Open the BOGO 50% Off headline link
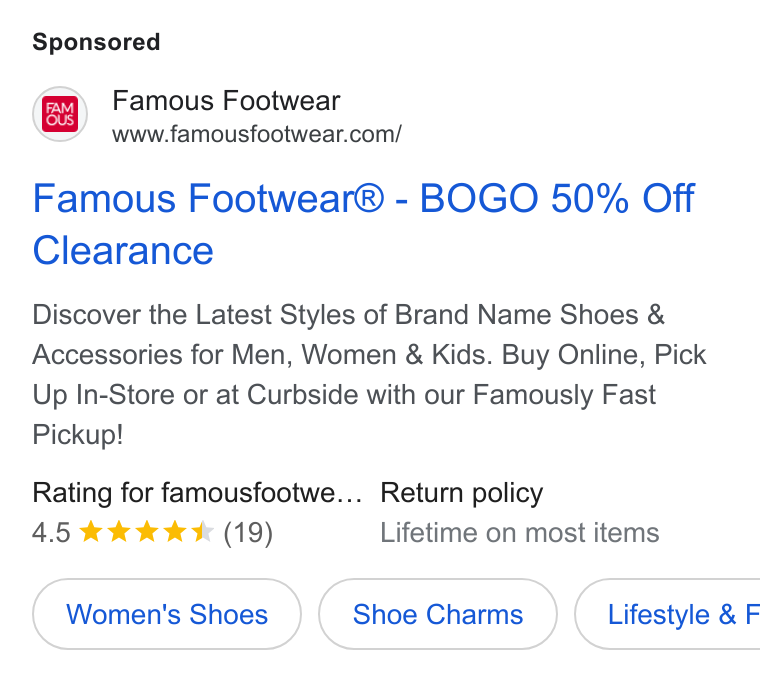 point(364,198)
